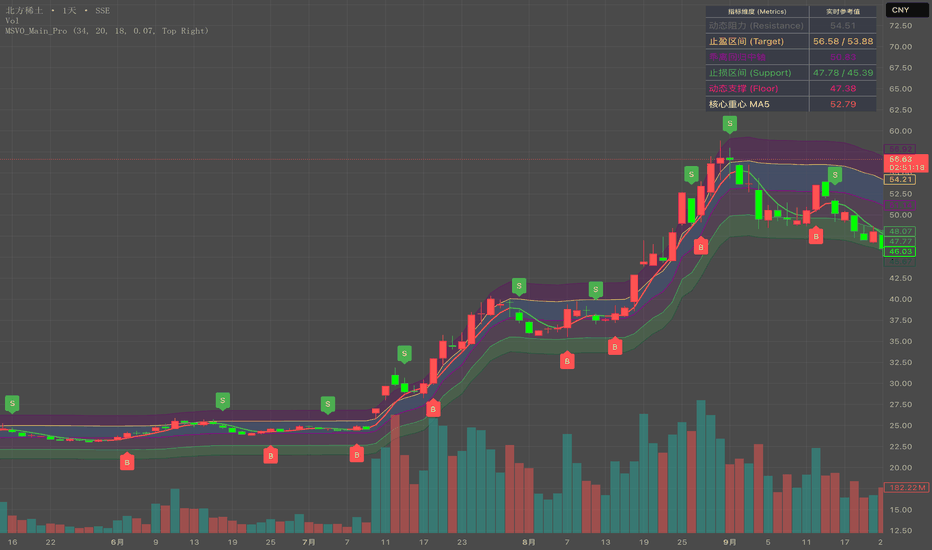Select the 48.07 green price label

(x=900, y=231)
